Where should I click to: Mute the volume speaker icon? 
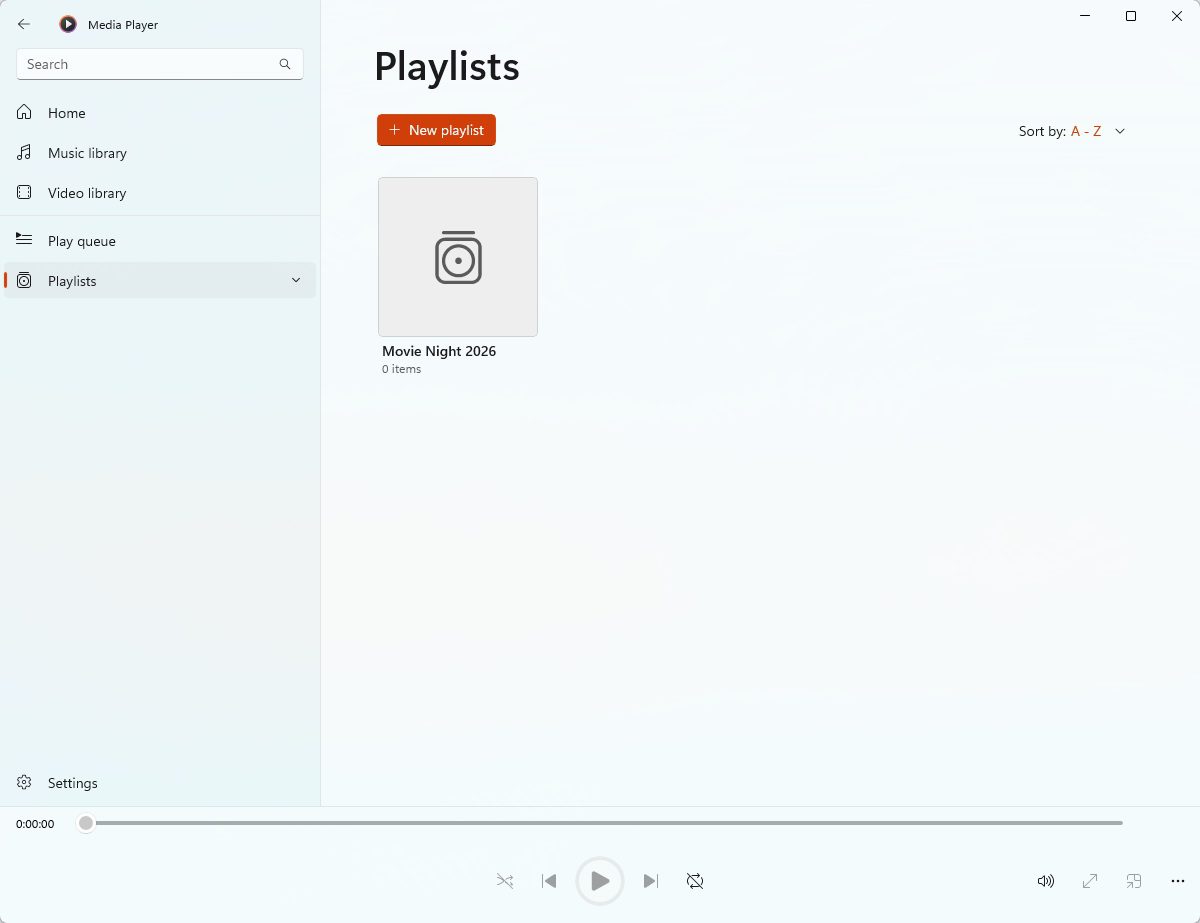pos(1046,881)
